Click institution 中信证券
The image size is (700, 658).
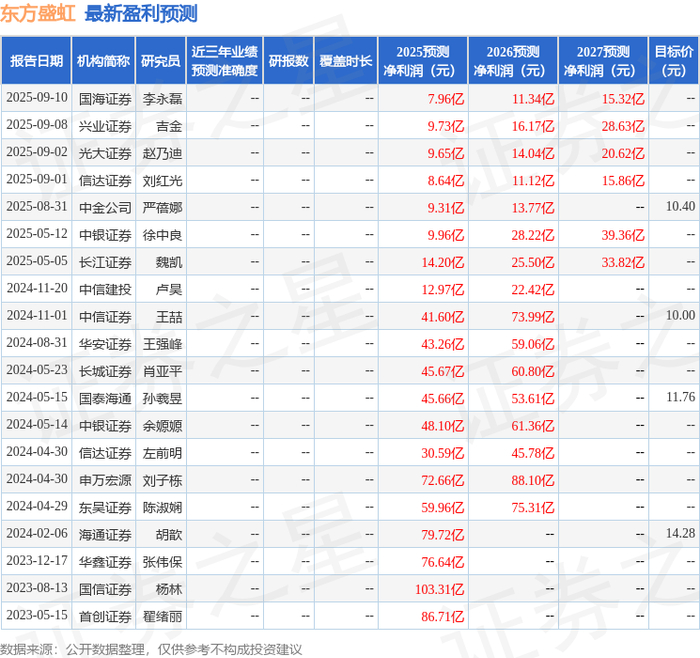105,317
